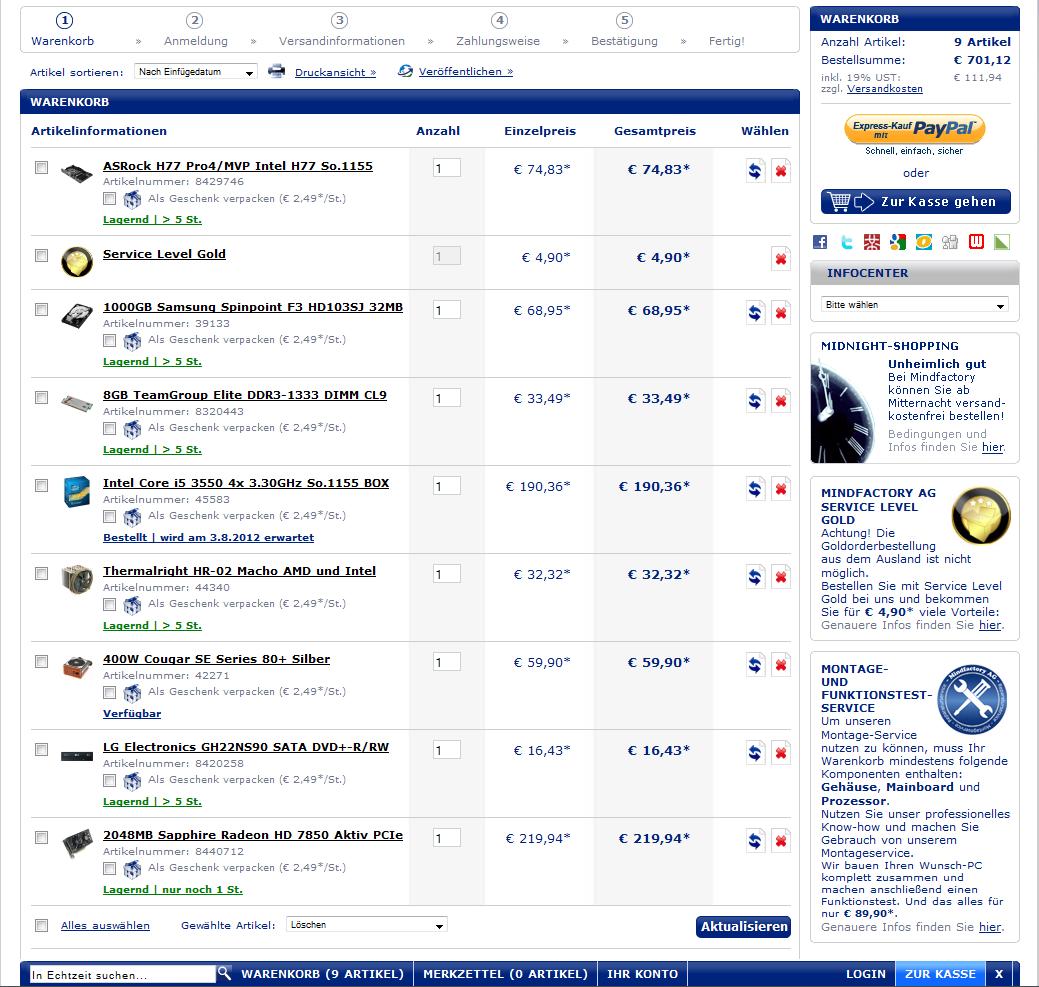Tick the Service Level Gold row checkbox
Viewport: 1039px width, 987px height.
coord(42,255)
